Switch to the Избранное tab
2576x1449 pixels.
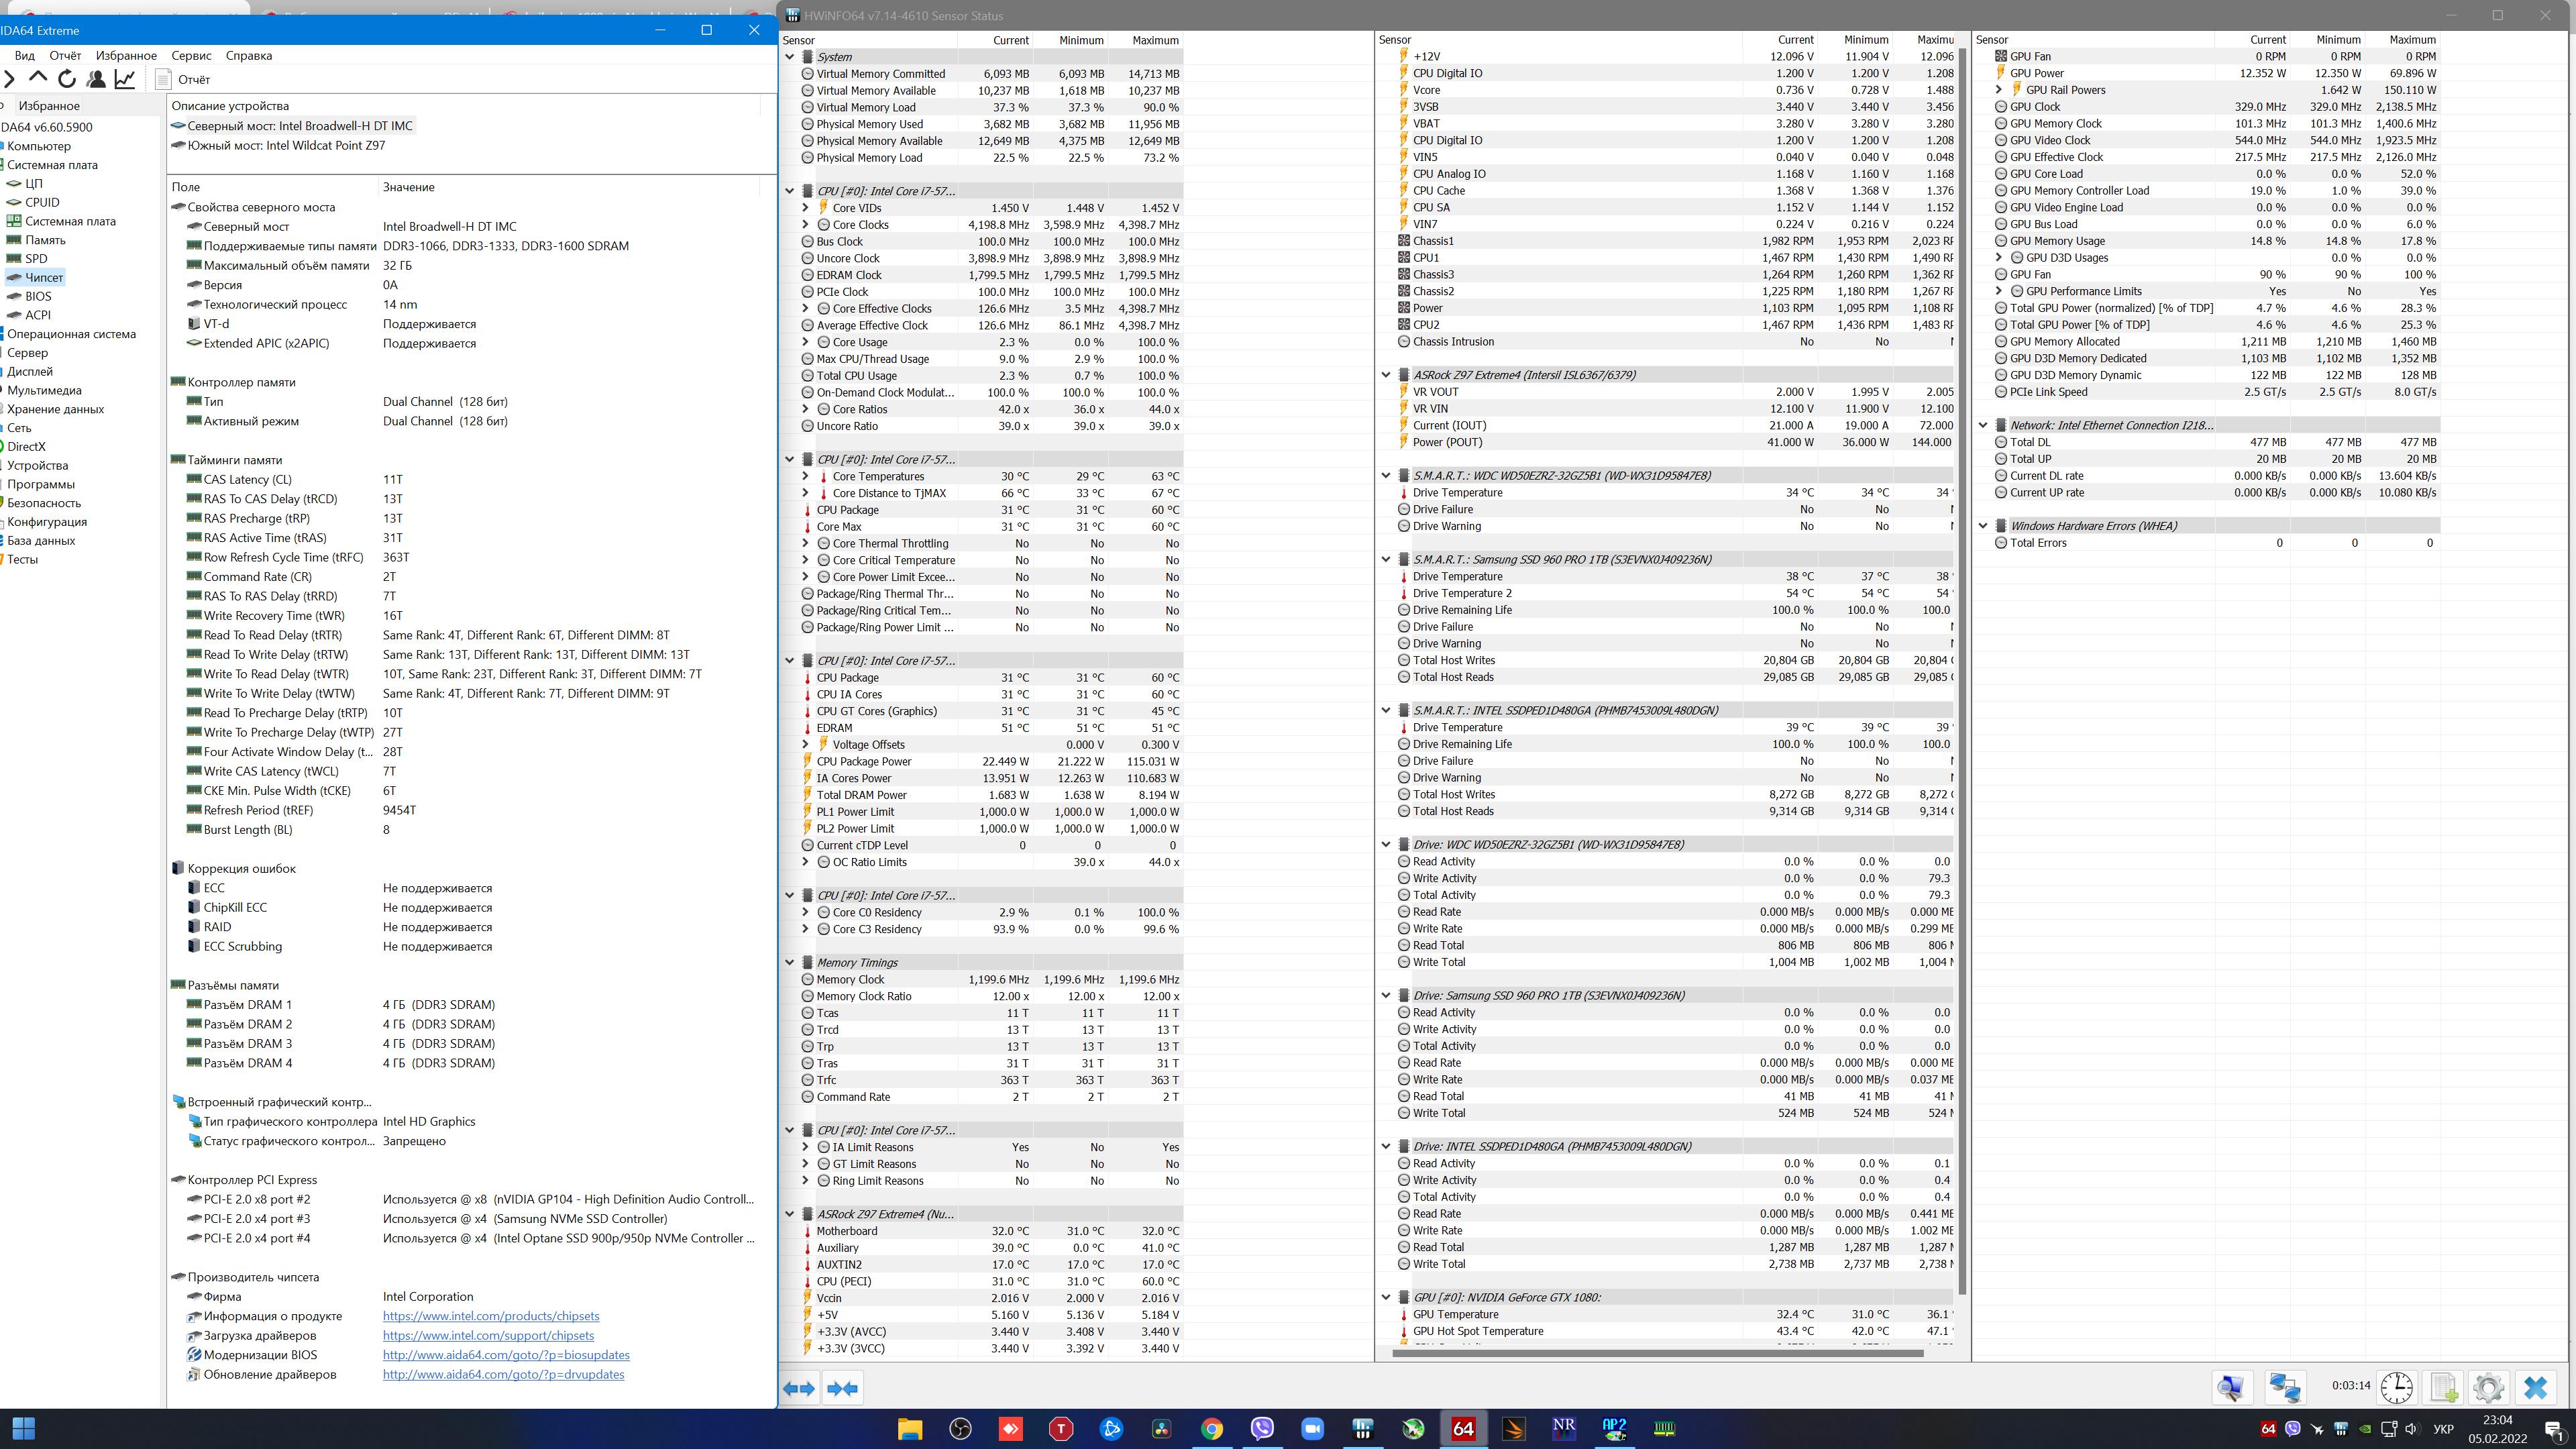(x=48, y=105)
